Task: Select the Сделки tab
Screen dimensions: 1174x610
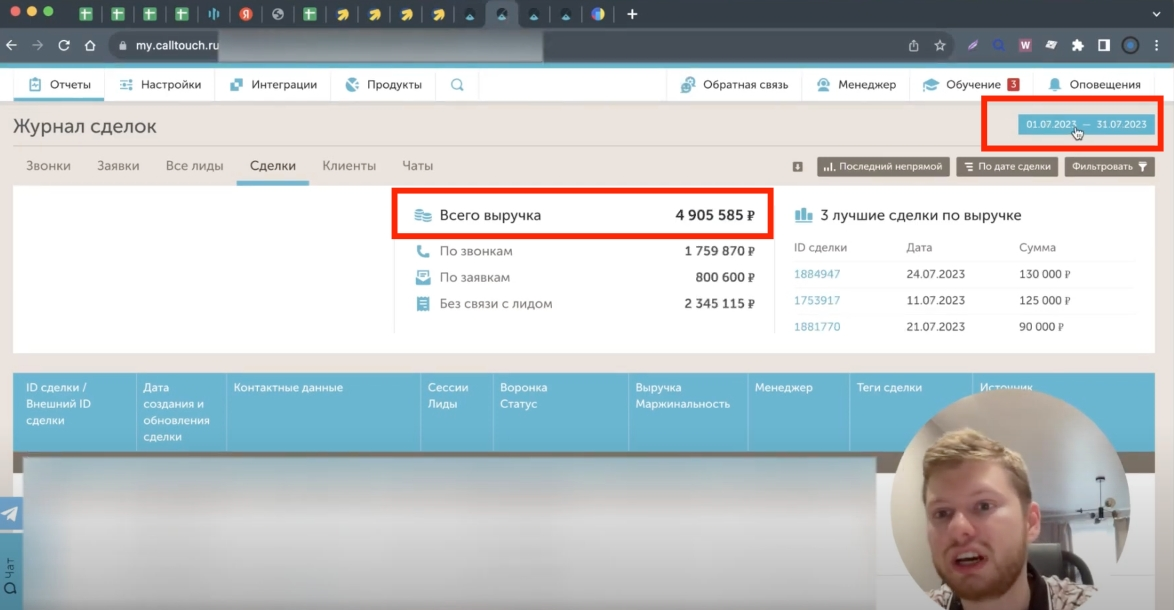Action: 273,165
